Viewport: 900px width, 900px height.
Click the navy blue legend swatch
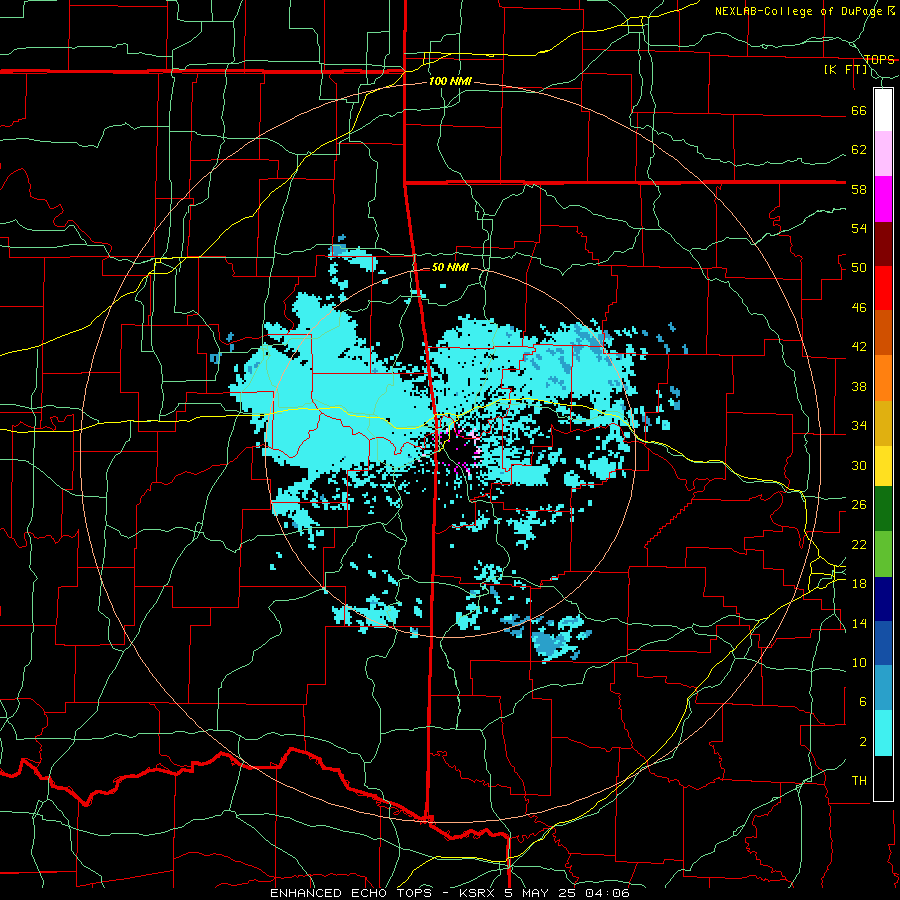(883, 599)
